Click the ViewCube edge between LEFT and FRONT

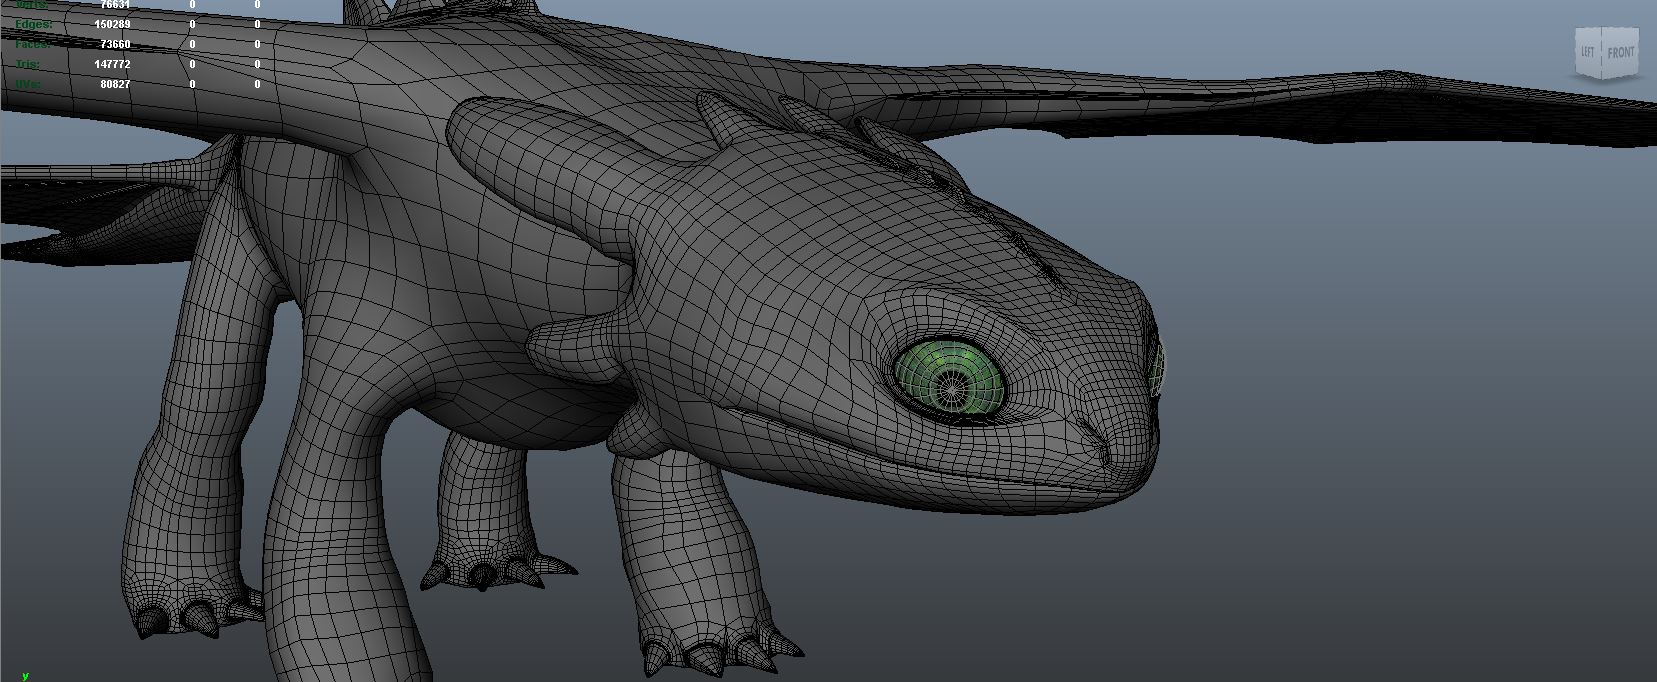tap(1603, 52)
